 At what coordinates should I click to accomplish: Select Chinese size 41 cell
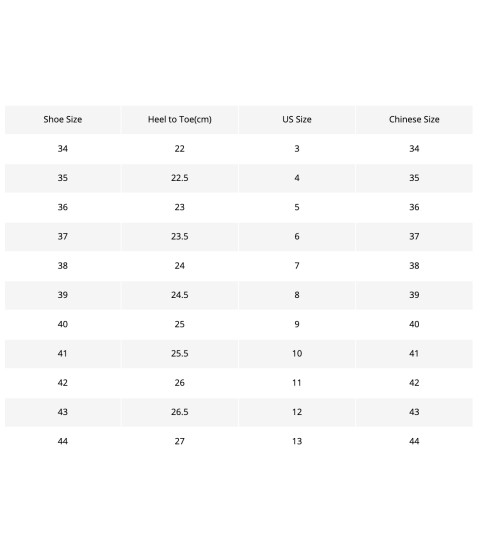pos(414,354)
